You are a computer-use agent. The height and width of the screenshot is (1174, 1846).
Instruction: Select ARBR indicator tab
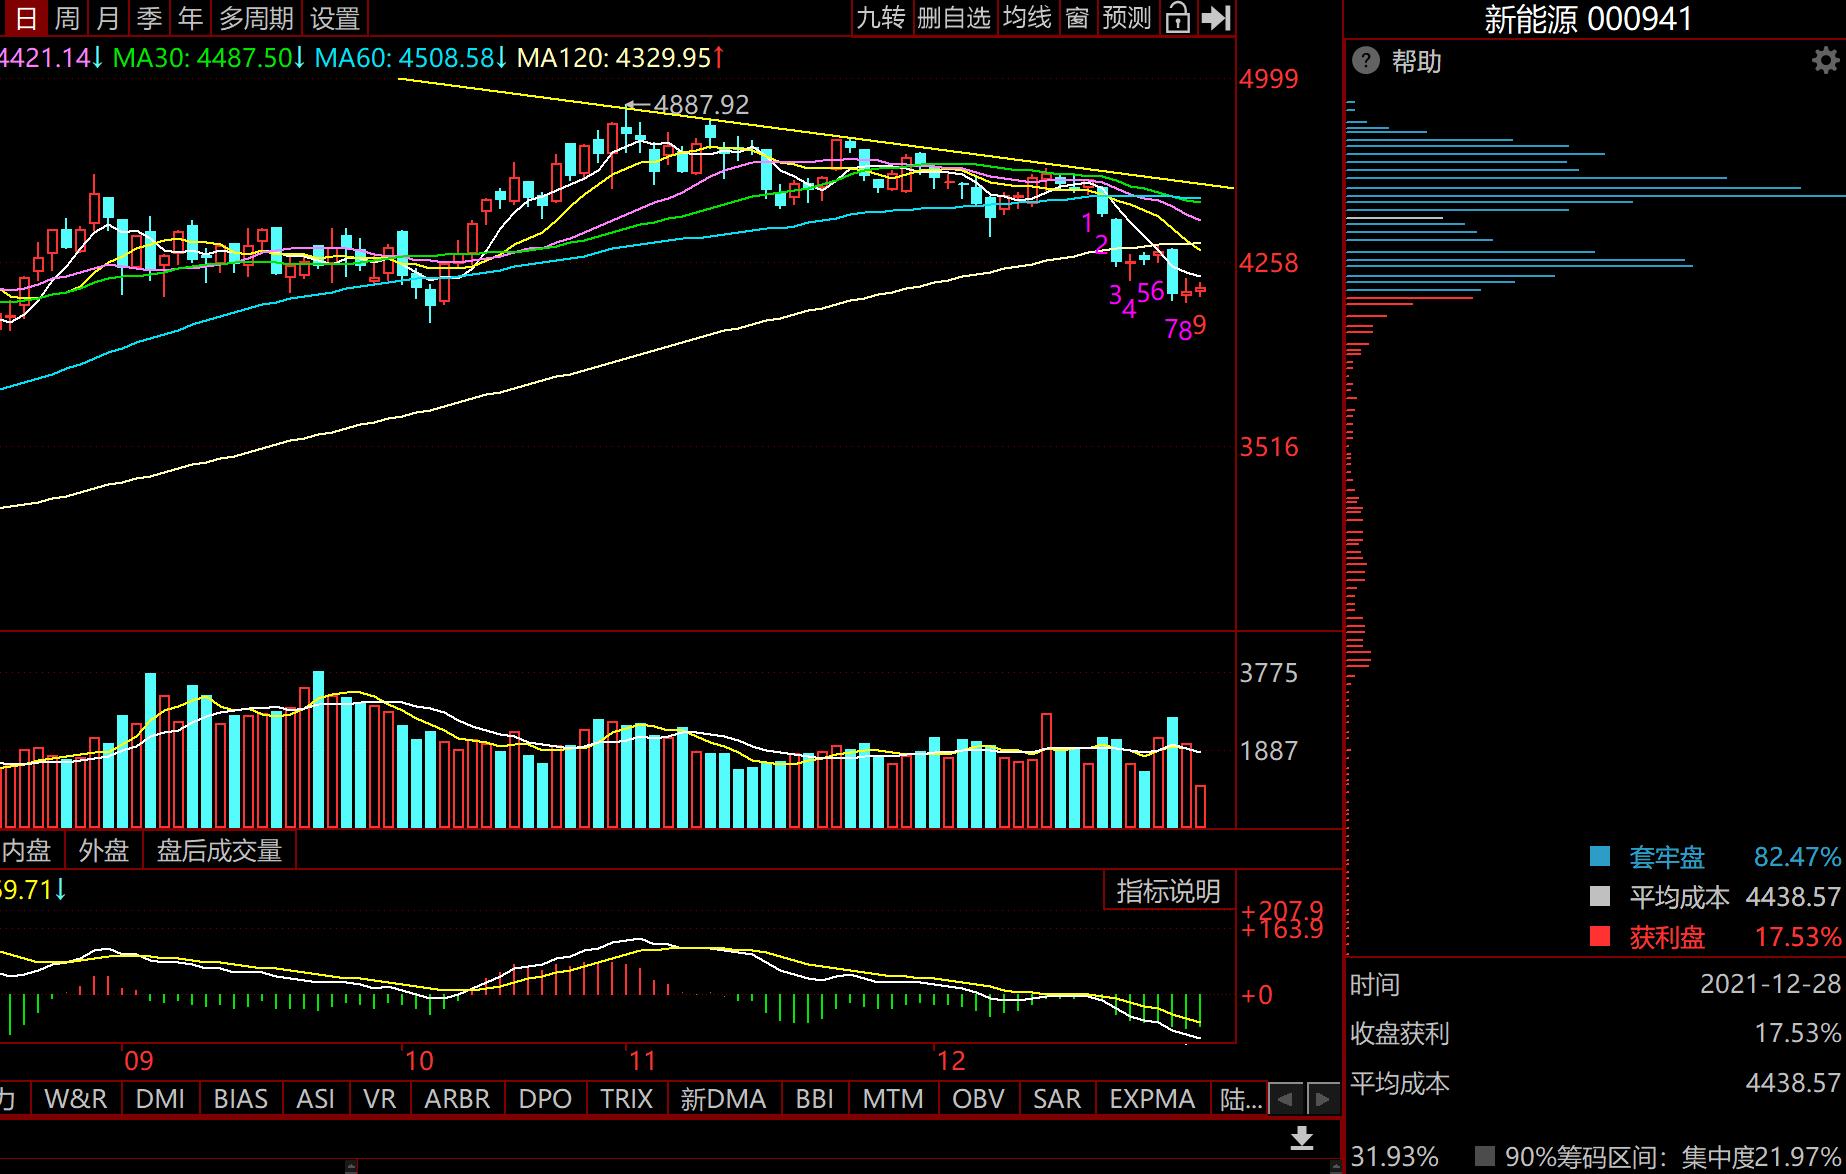tap(457, 1098)
